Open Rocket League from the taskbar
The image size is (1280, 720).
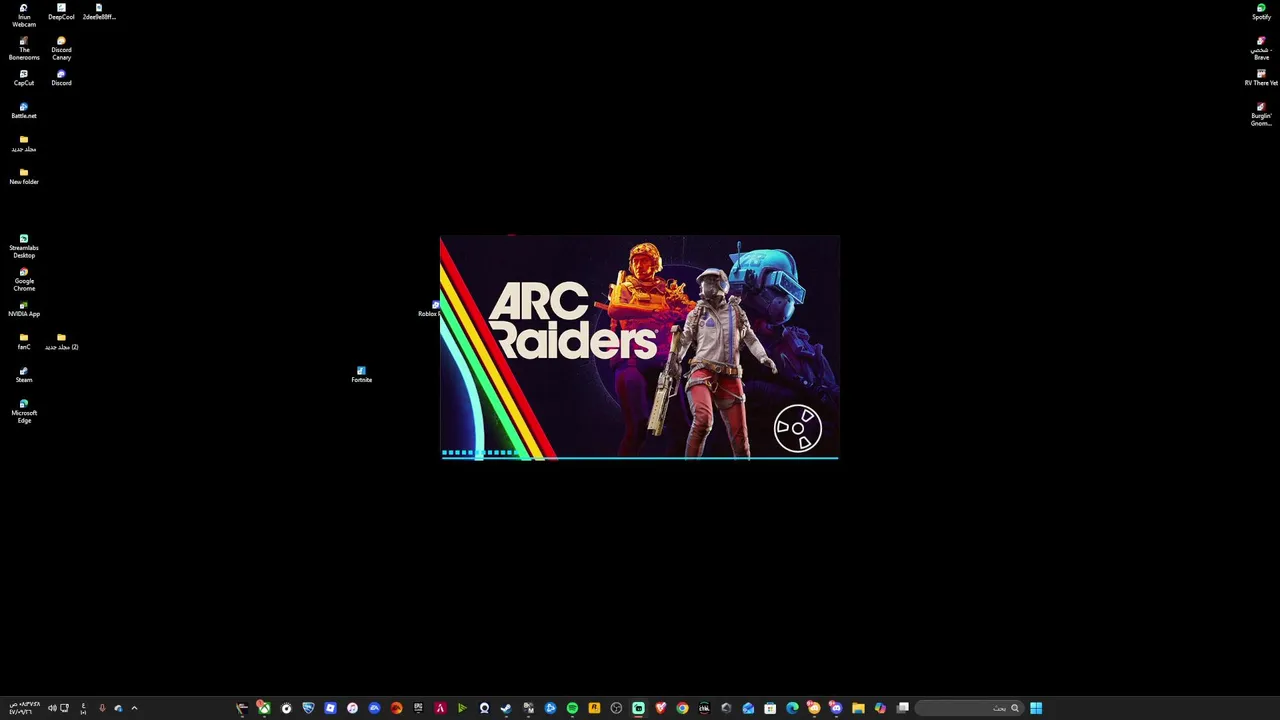[x=308, y=708]
